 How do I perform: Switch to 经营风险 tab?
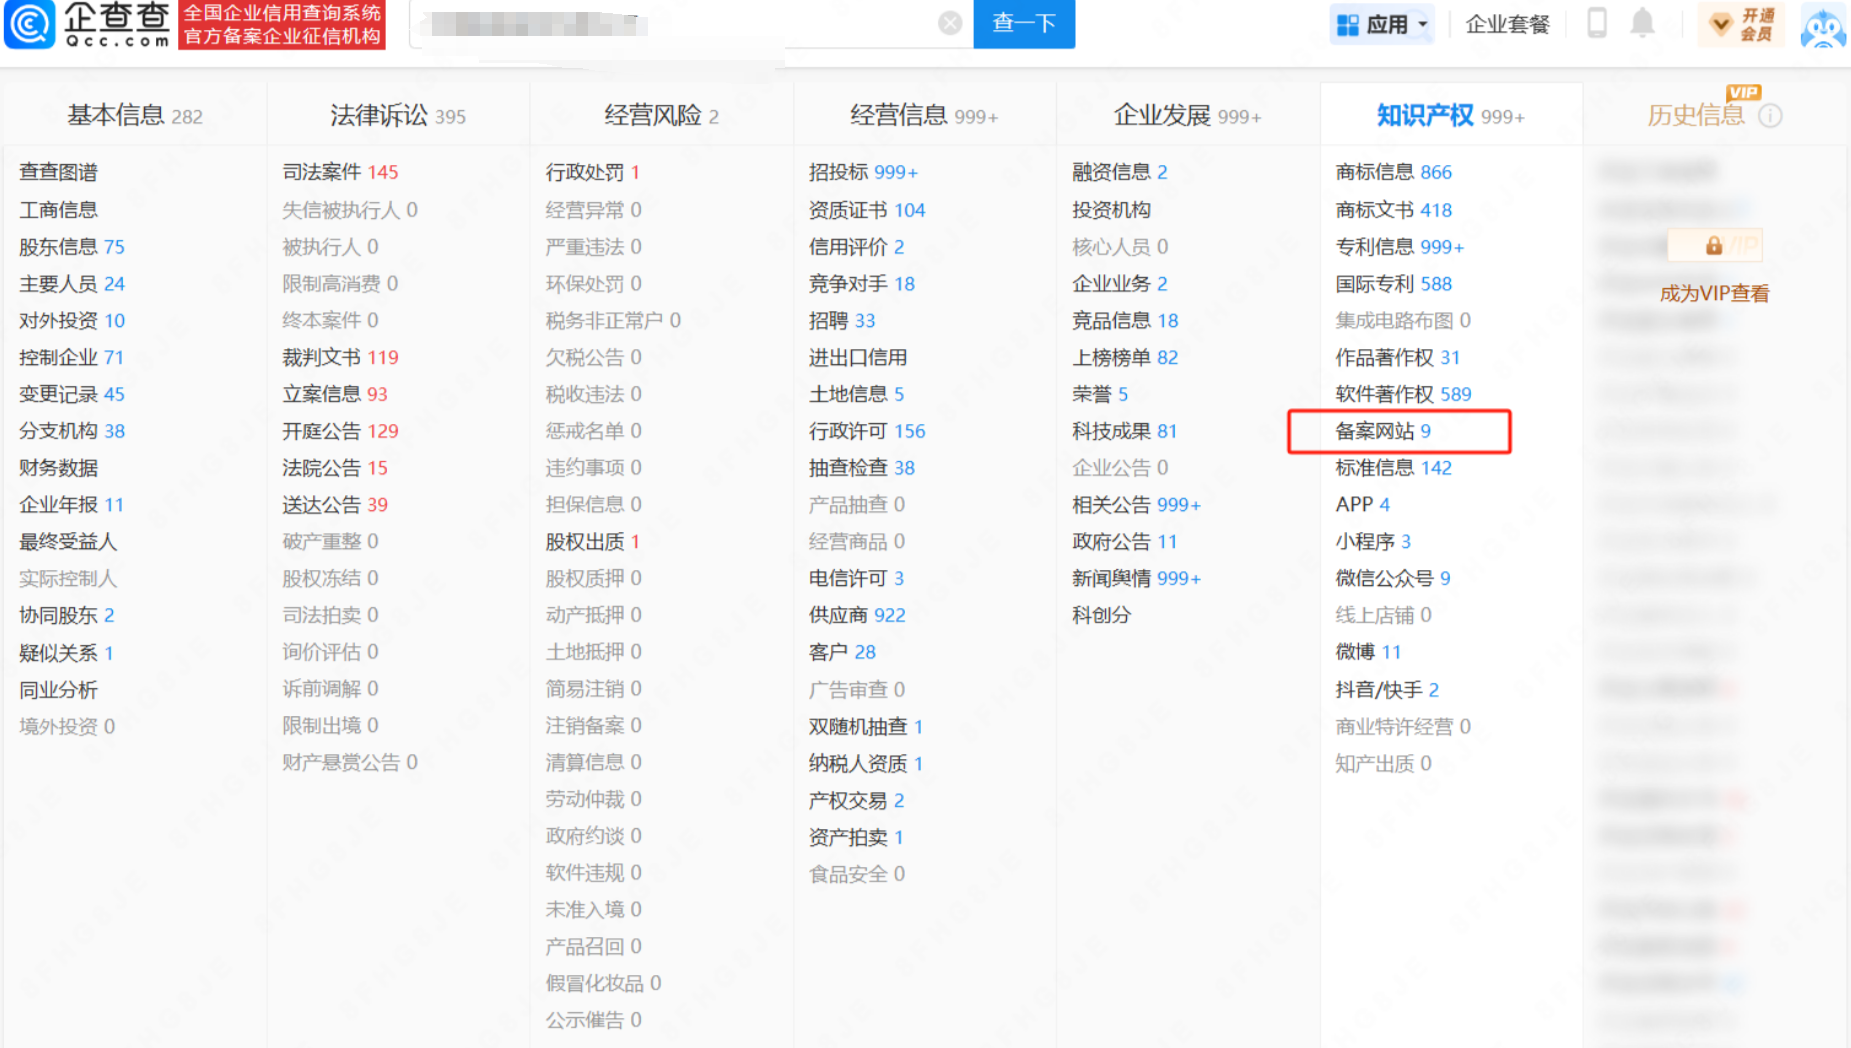click(x=661, y=116)
